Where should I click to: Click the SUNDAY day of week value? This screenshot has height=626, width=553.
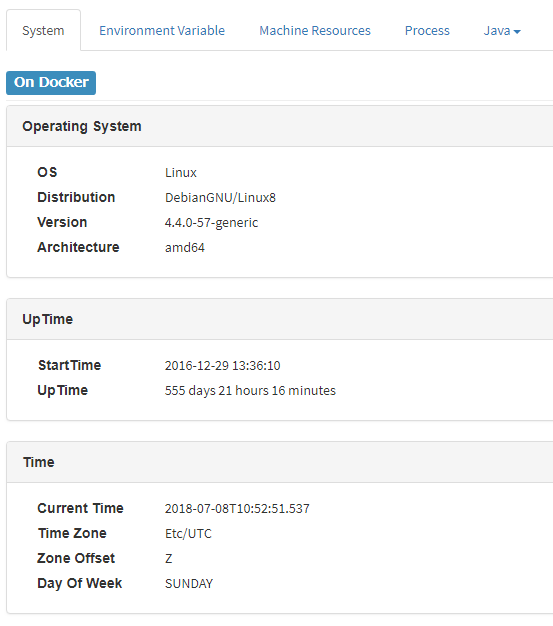coord(189,584)
